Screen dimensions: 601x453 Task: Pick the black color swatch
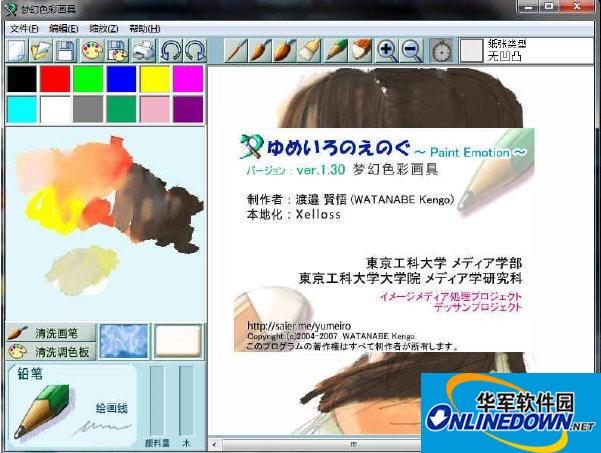point(22,79)
